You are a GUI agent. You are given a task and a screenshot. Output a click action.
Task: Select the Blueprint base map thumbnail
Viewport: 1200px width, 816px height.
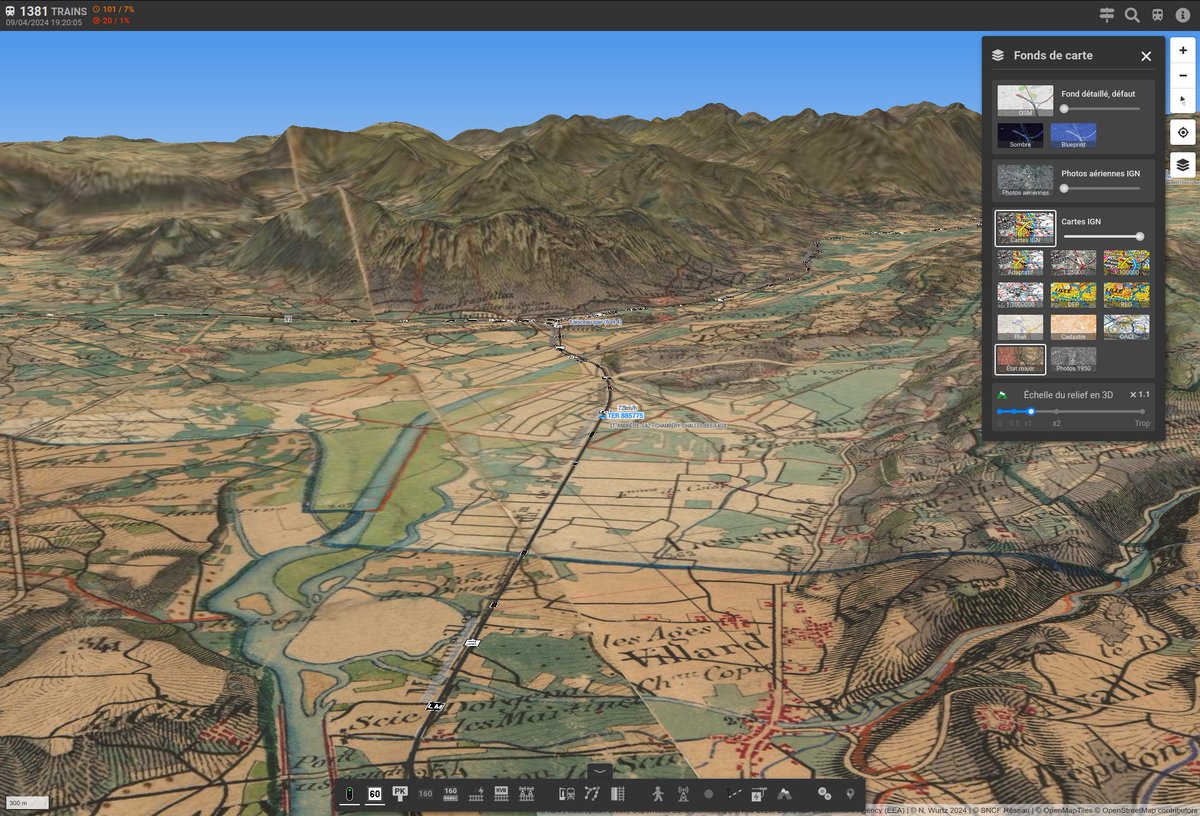[1073, 136]
